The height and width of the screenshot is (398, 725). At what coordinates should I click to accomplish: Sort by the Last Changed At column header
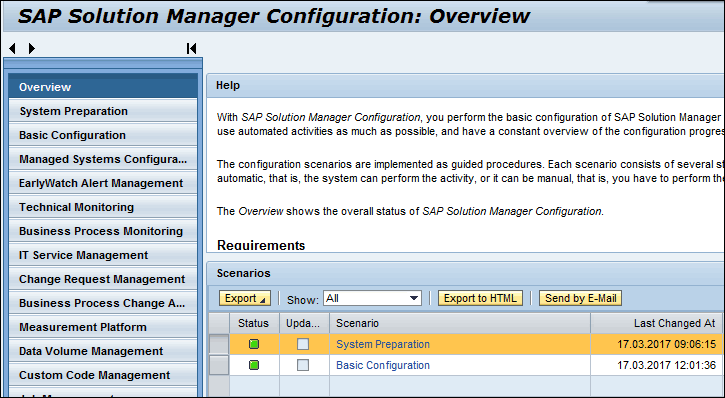[657, 323]
